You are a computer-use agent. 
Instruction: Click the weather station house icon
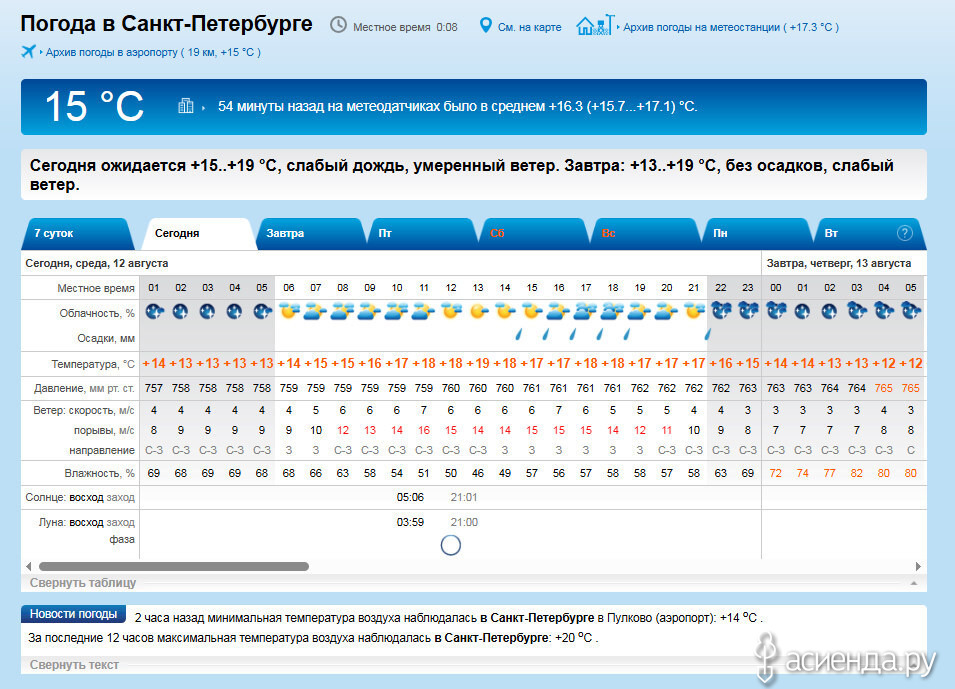[595, 25]
